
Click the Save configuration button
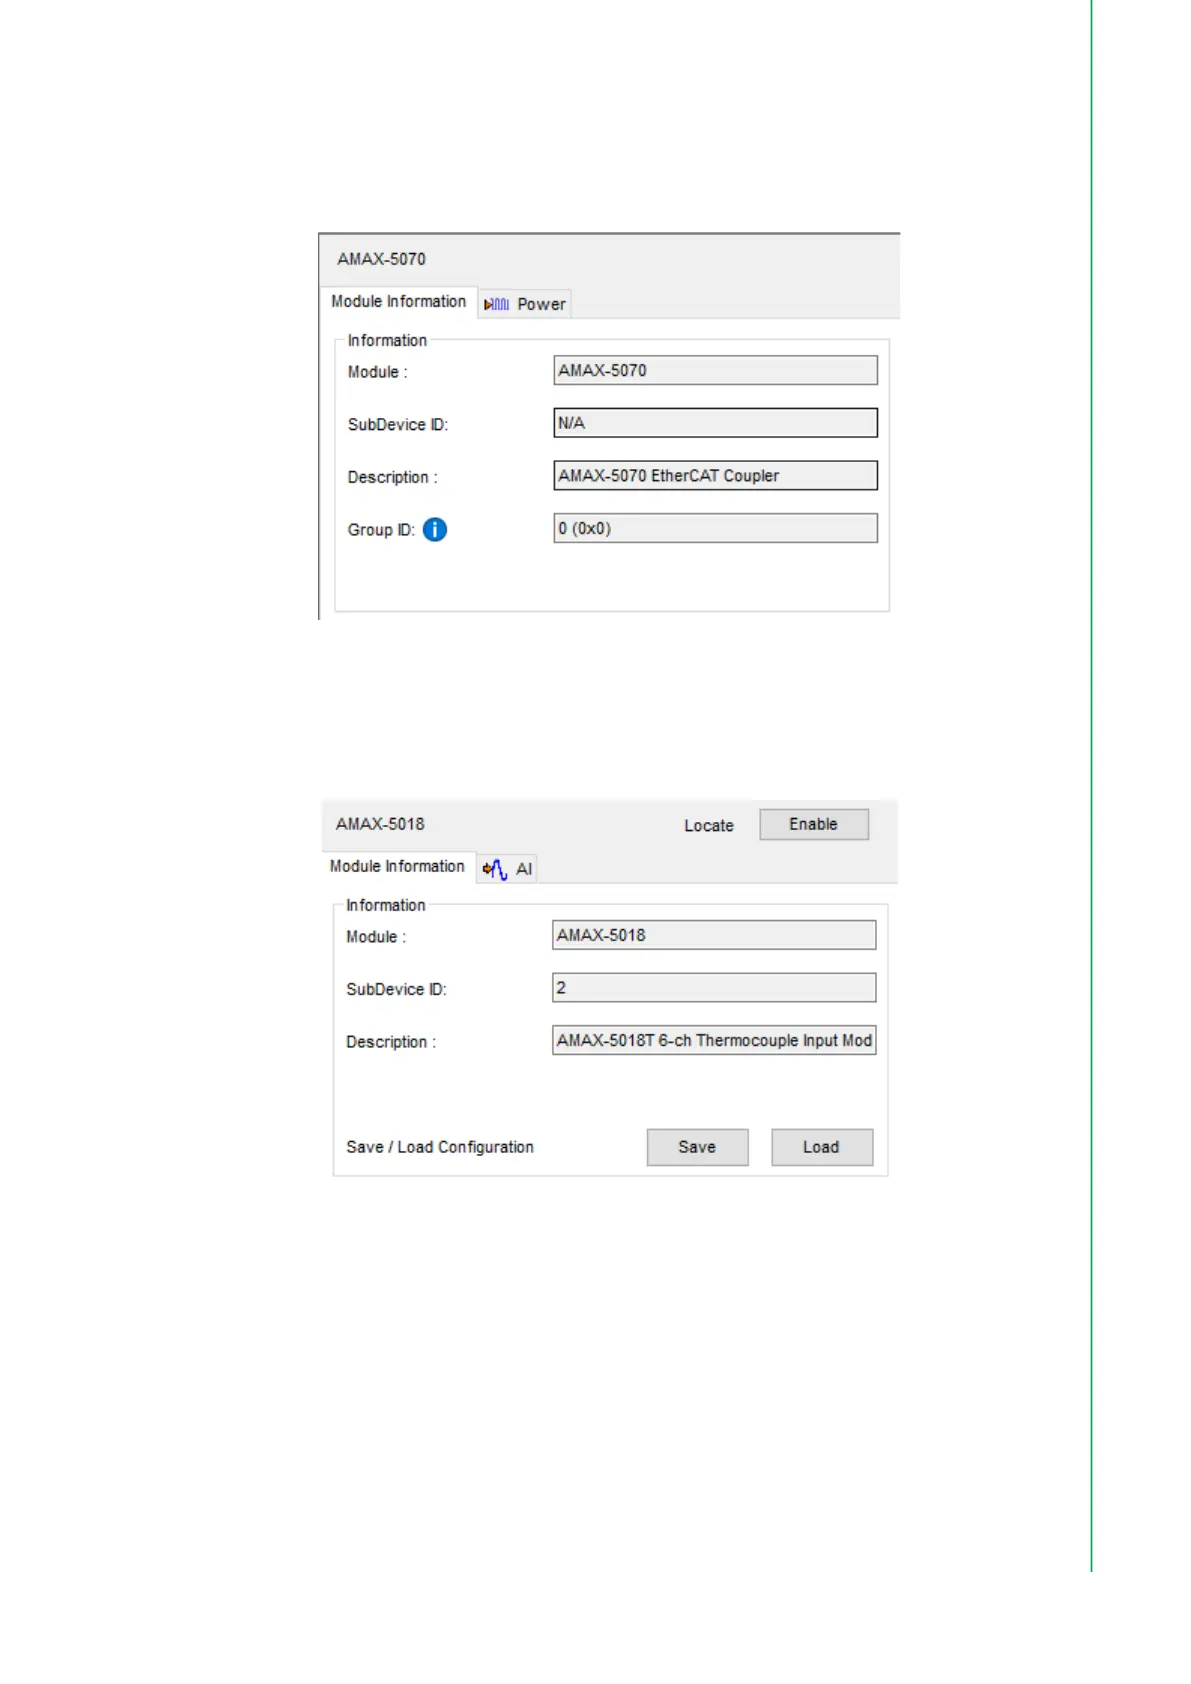pos(697,1148)
